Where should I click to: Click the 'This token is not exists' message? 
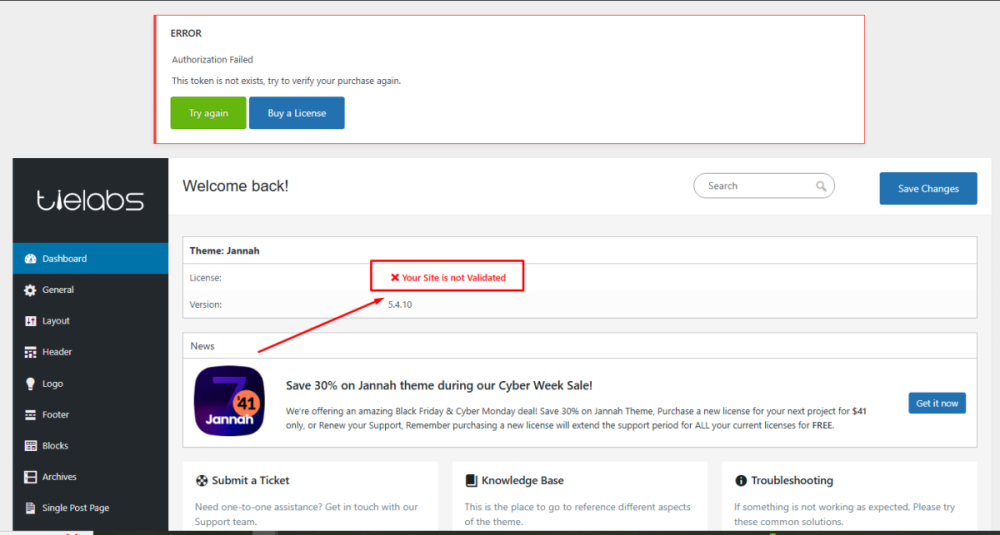286,81
